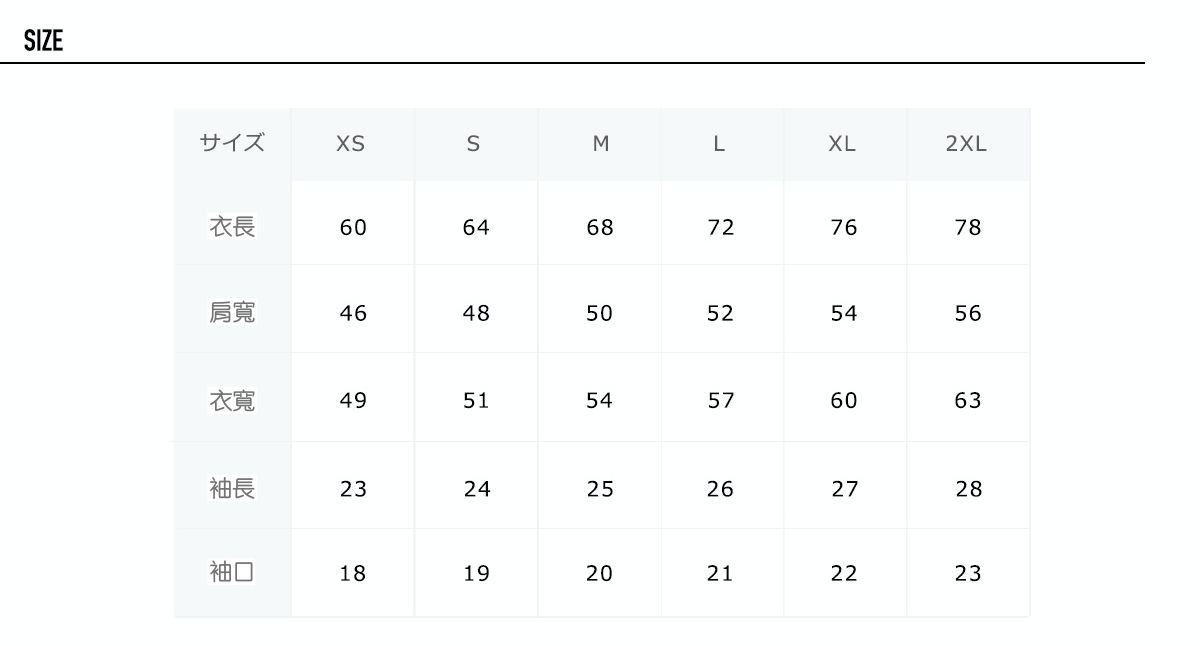Click the 肩寬 row label

[x=232, y=313]
